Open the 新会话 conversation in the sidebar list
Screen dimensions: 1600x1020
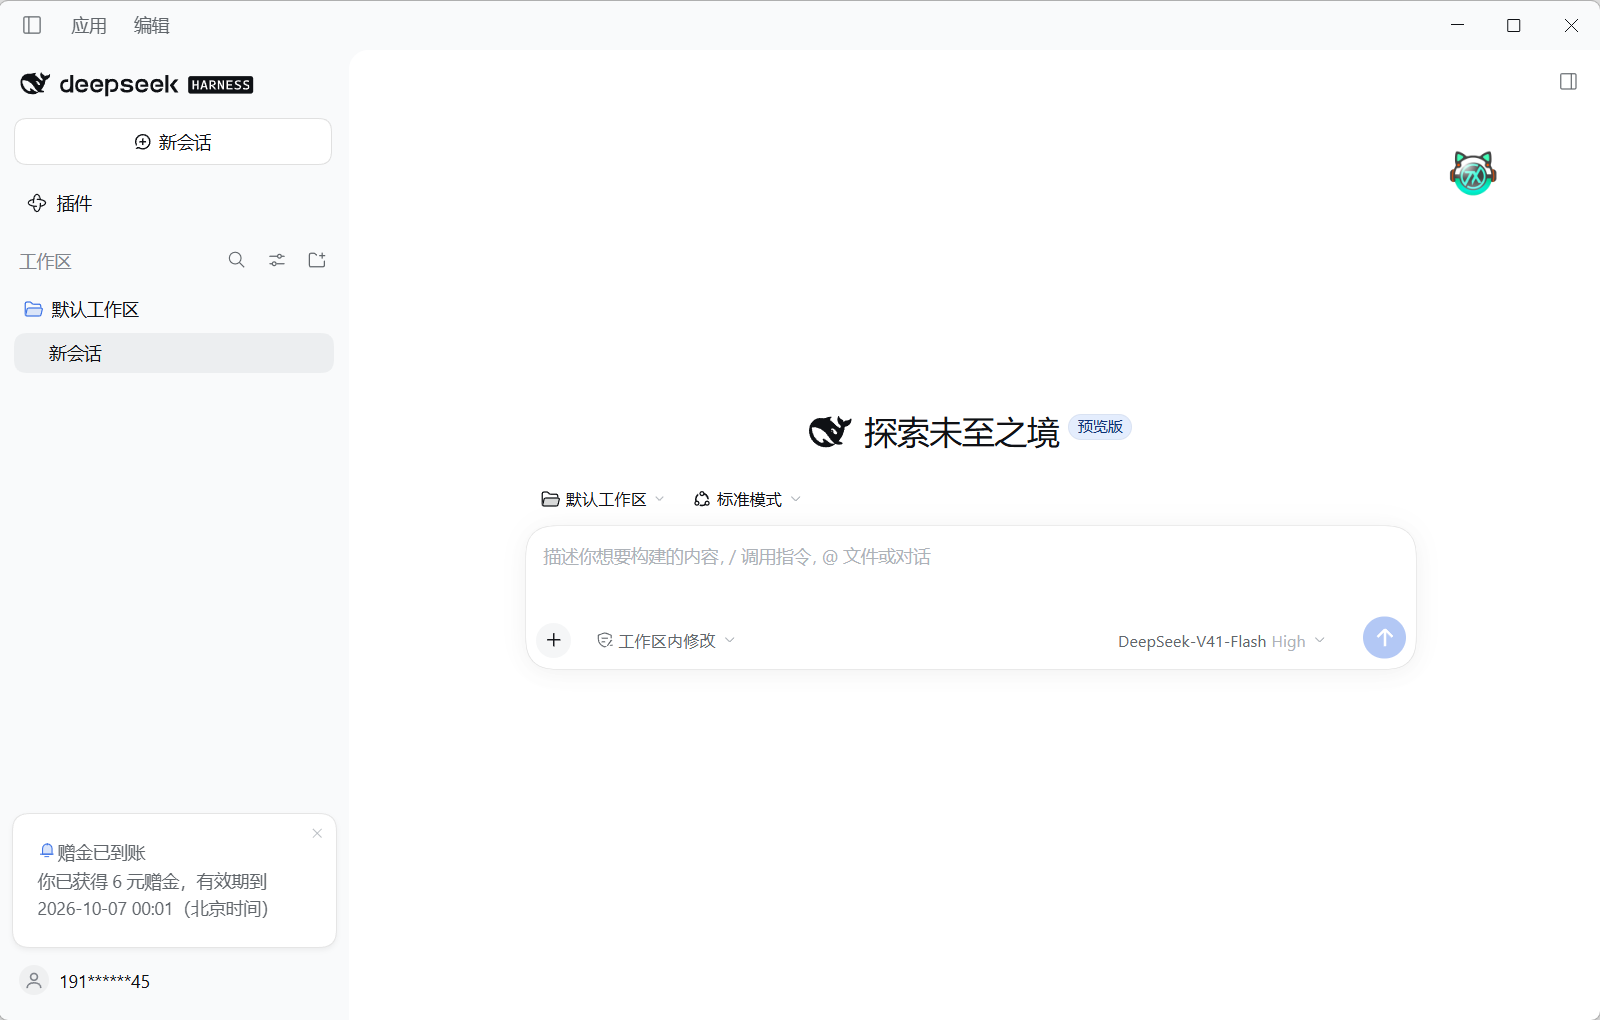(174, 353)
